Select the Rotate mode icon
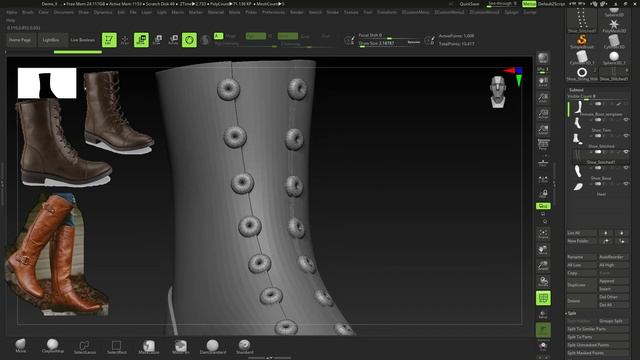Screen dimensions: 640x360 173,40
